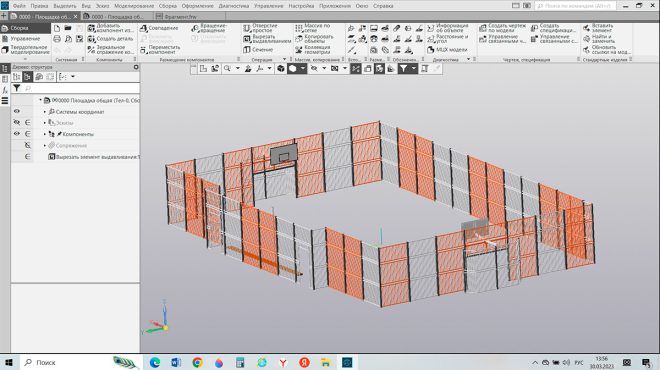The height and width of the screenshot is (370, 660).
Task: Hide 'Системы координат' using its eye icon
Action: [x=17, y=112]
